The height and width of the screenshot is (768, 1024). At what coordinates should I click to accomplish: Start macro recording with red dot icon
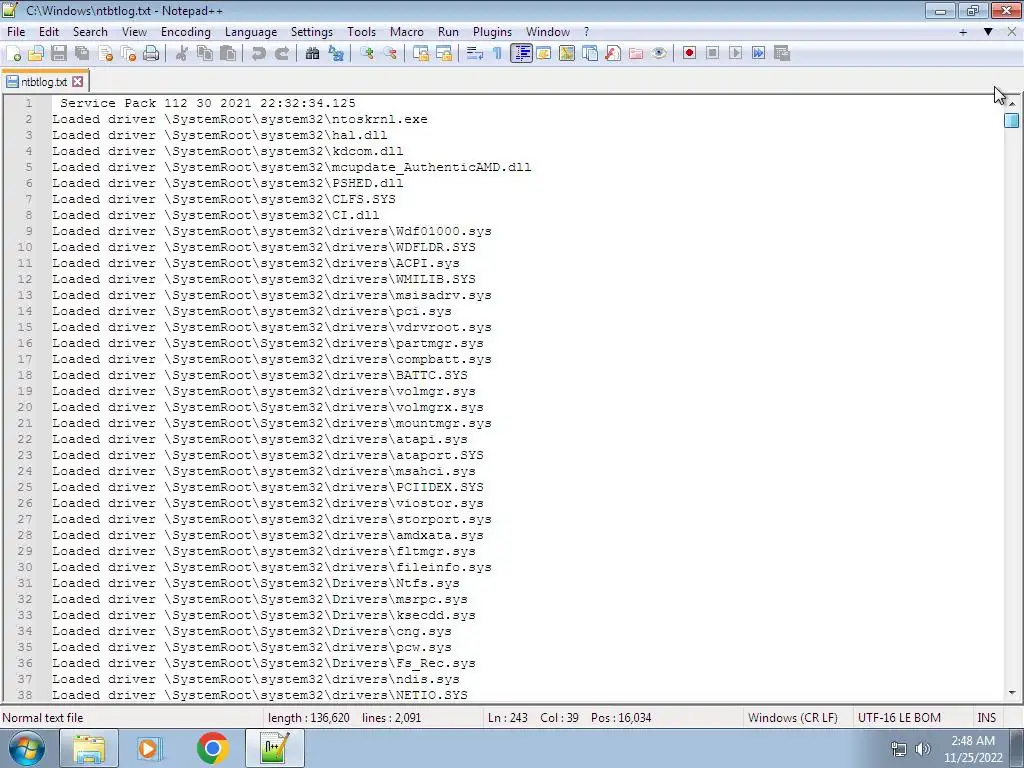[690, 54]
